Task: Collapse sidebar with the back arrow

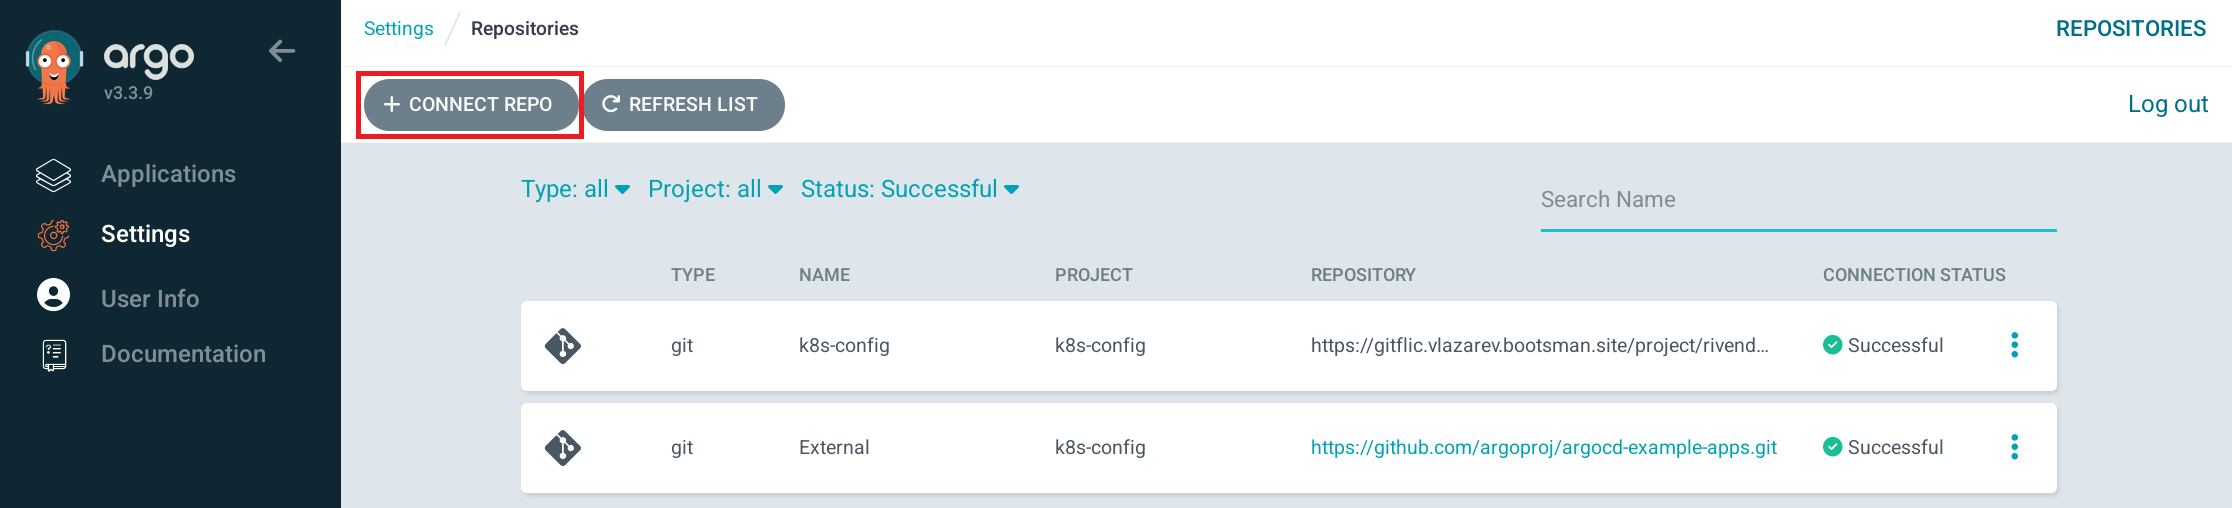Action: click(x=282, y=51)
